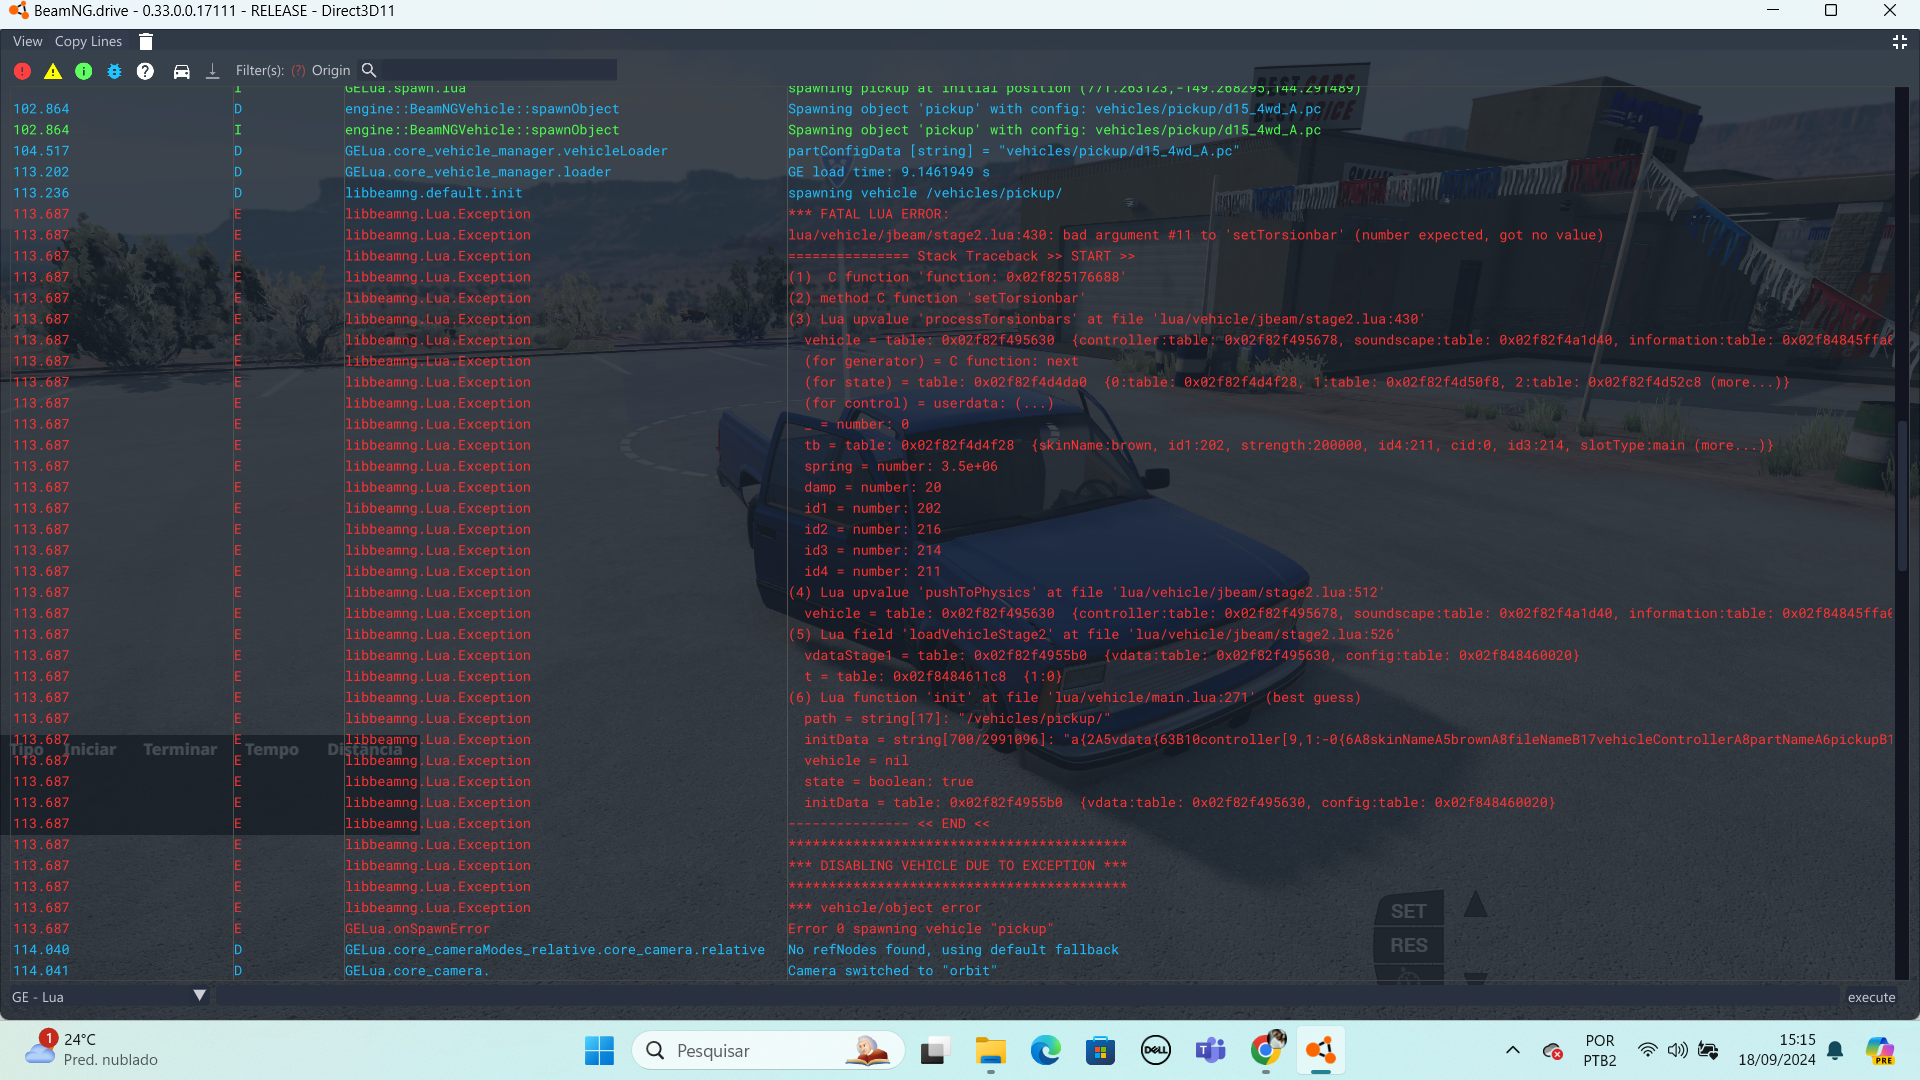Toggle the yellow warning log filter
The height and width of the screenshot is (1080, 1920).
pos(53,71)
